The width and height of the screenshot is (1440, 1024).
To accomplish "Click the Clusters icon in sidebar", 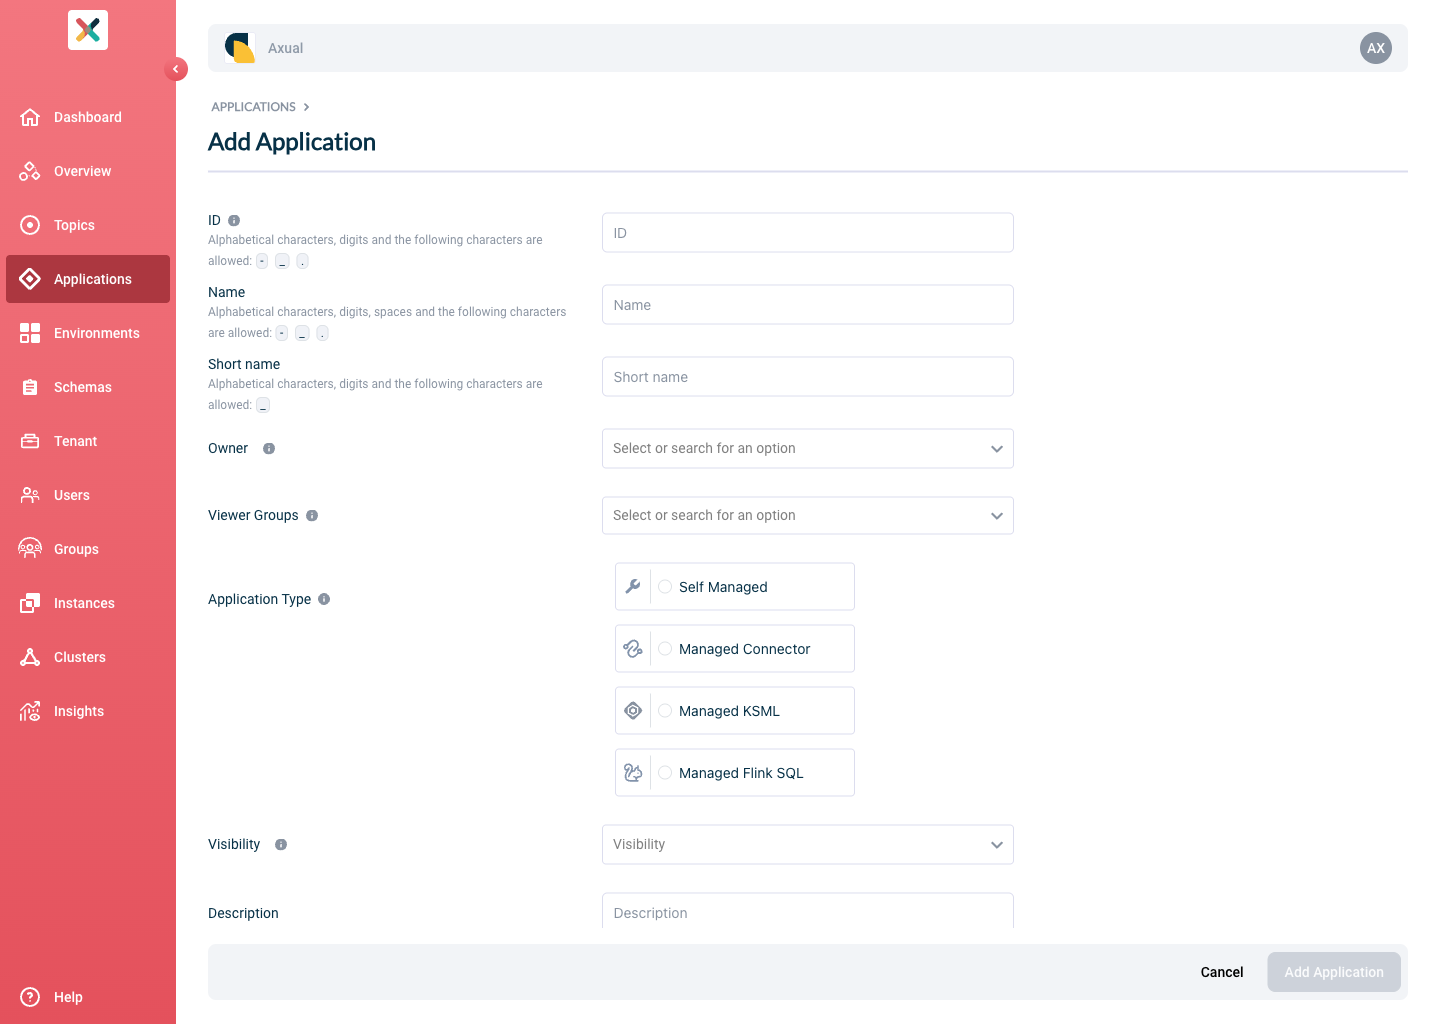I will [30, 657].
